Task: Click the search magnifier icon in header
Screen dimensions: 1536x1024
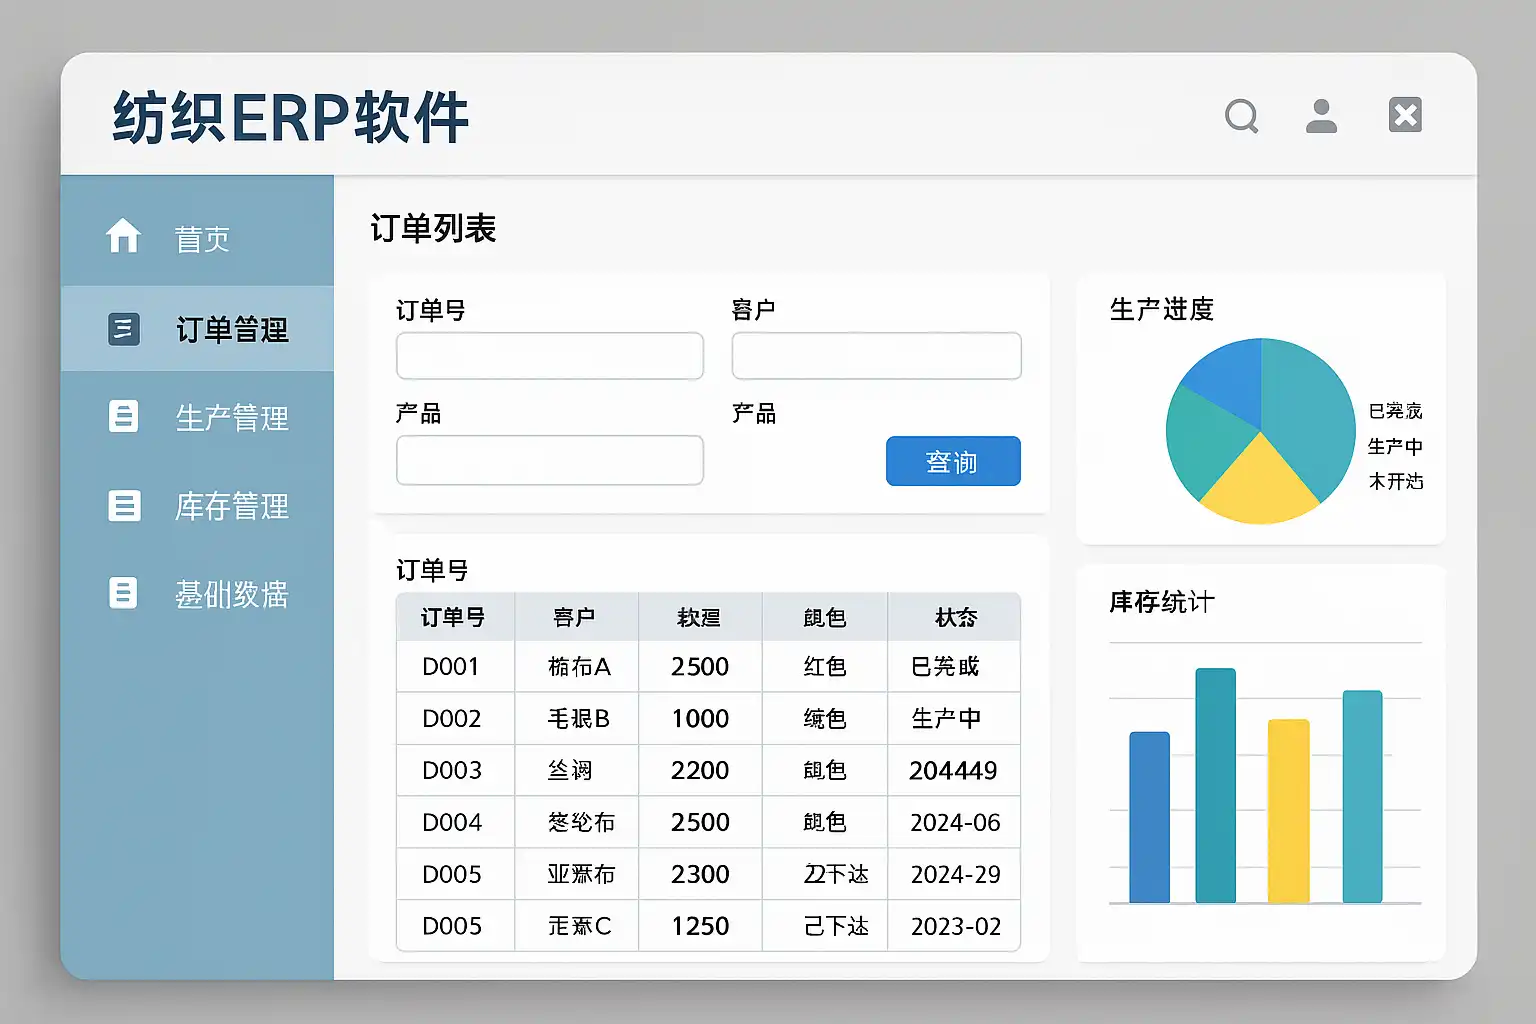Action: pyautogui.click(x=1241, y=116)
